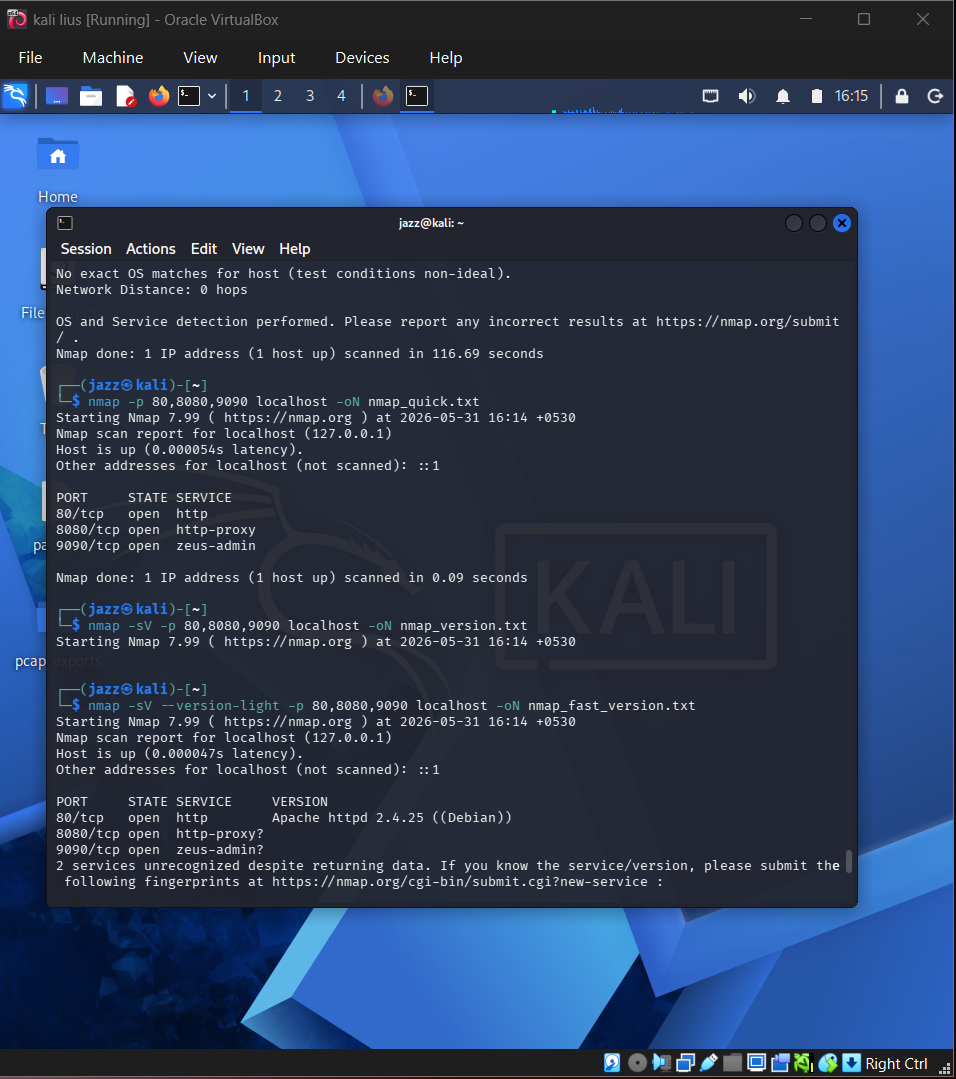Click the terminal scrollbar handle

(x=849, y=862)
